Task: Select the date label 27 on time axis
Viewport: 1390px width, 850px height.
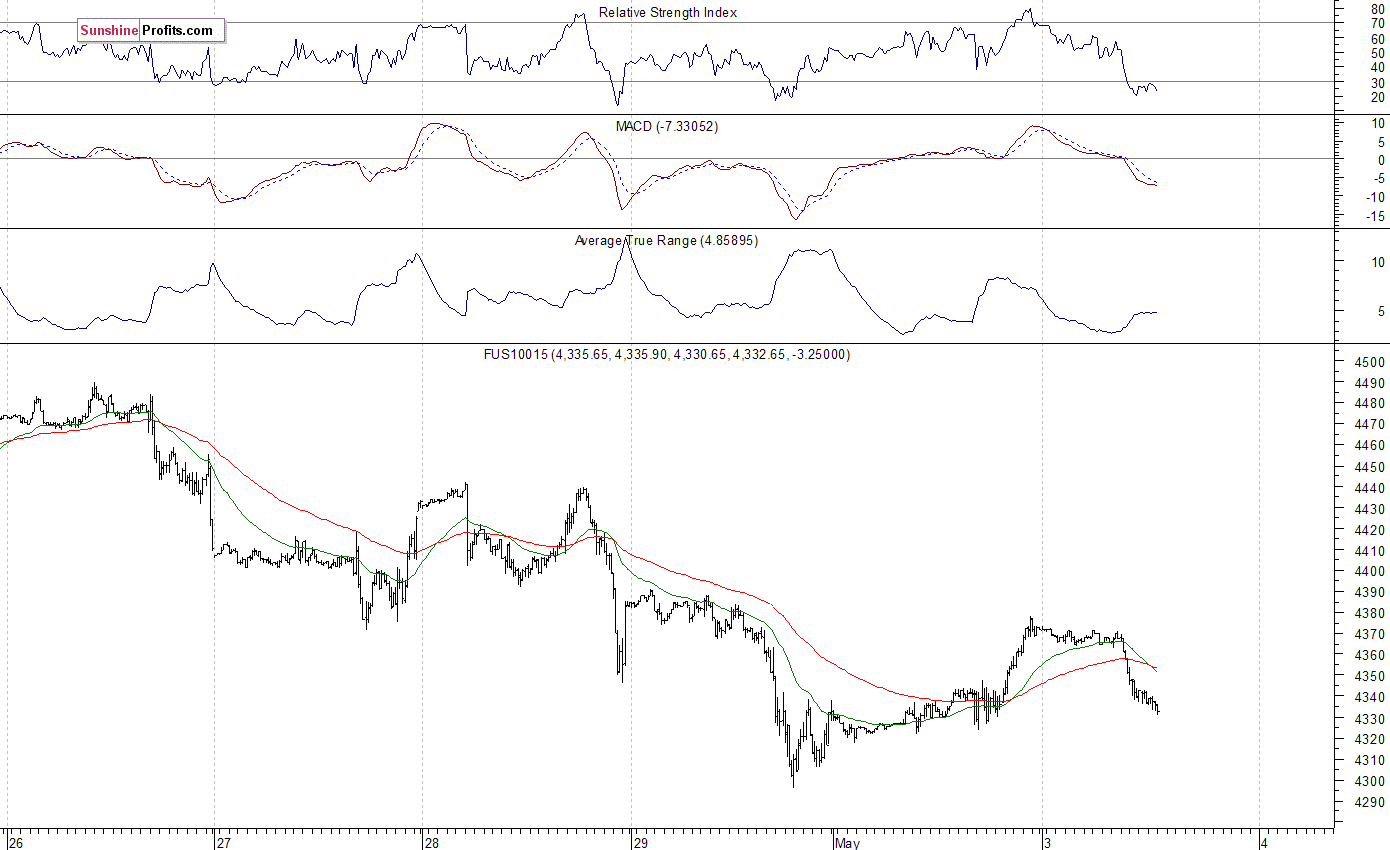Action: pos(225,843)
